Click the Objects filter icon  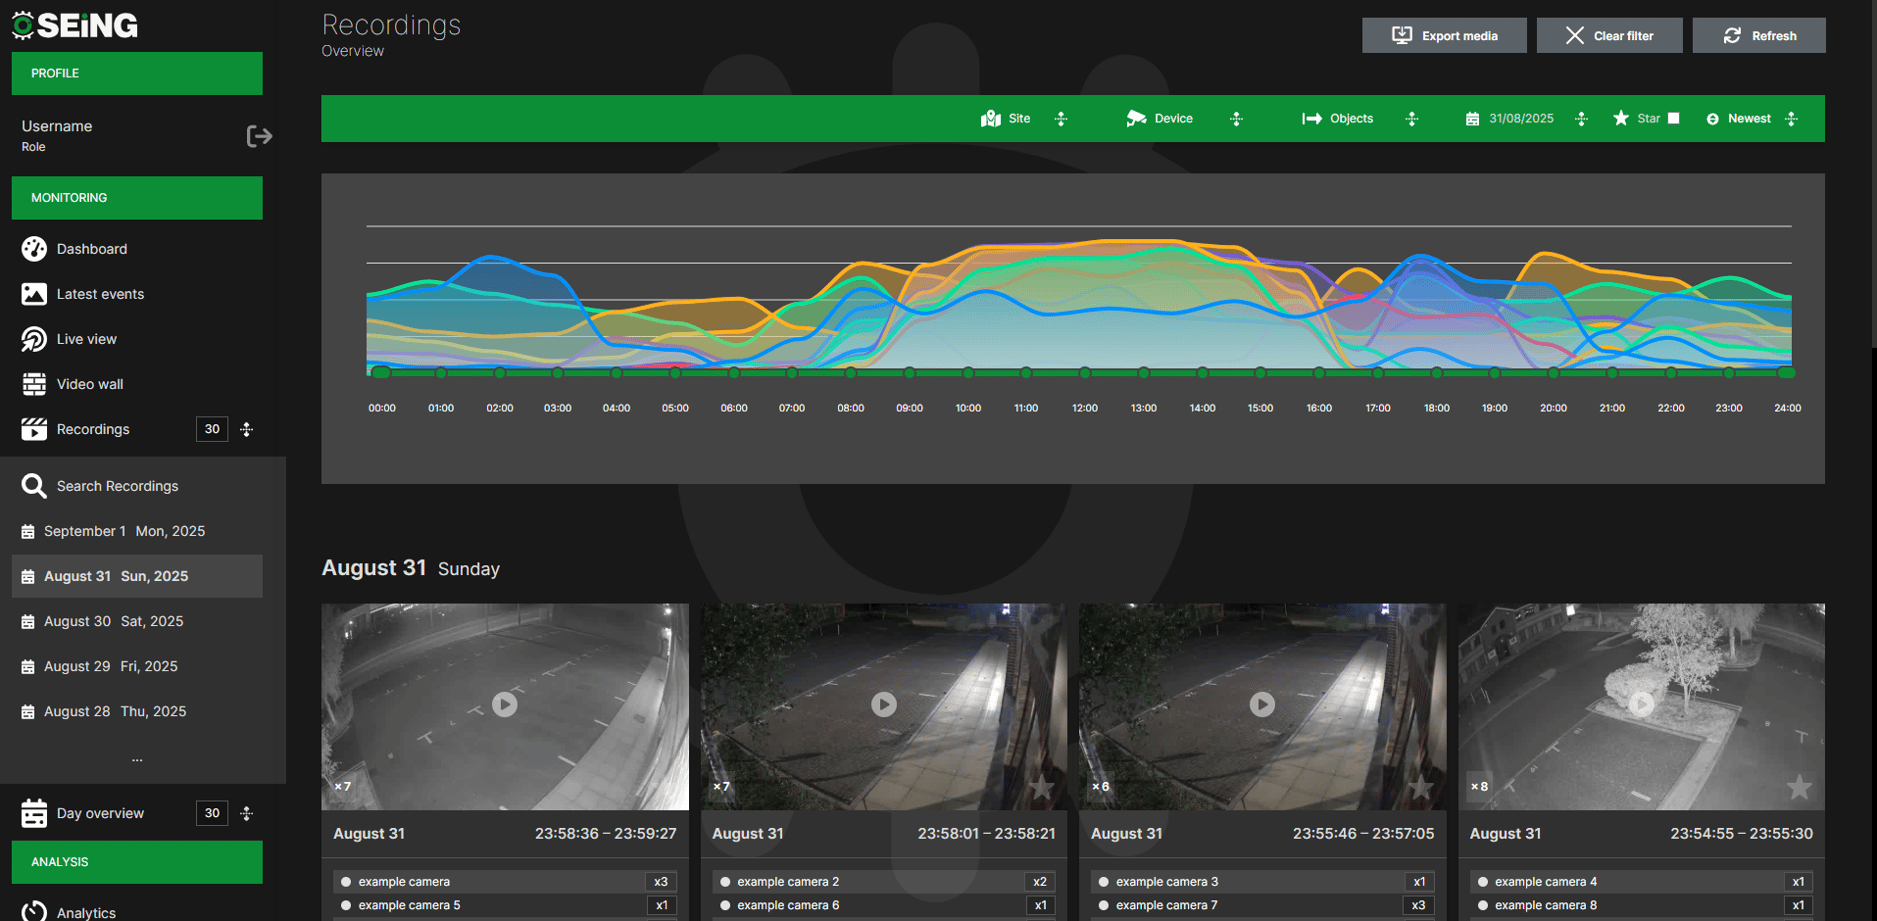[x=1311, y=118]
